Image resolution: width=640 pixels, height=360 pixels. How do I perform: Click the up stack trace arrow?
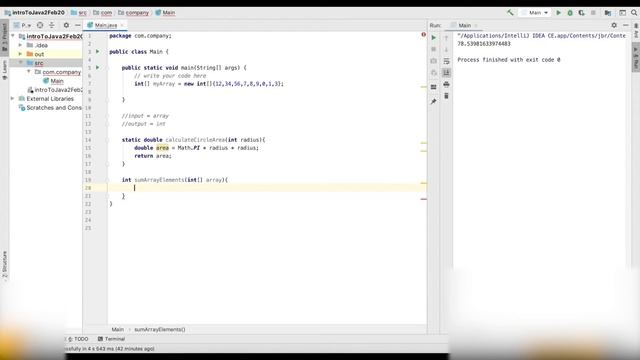click(447, 38)
